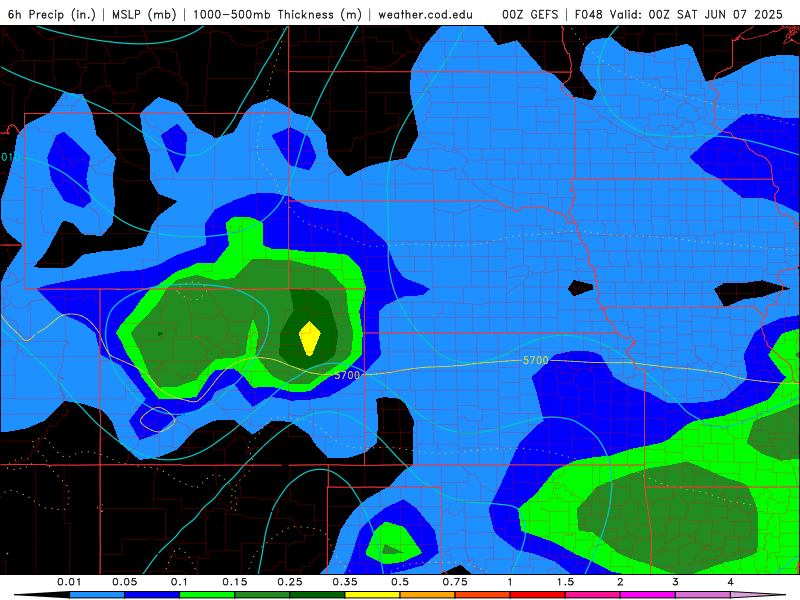Click the 0.01 legend value
The width and height of the screenshot is (800, 600).
point(69,582)
